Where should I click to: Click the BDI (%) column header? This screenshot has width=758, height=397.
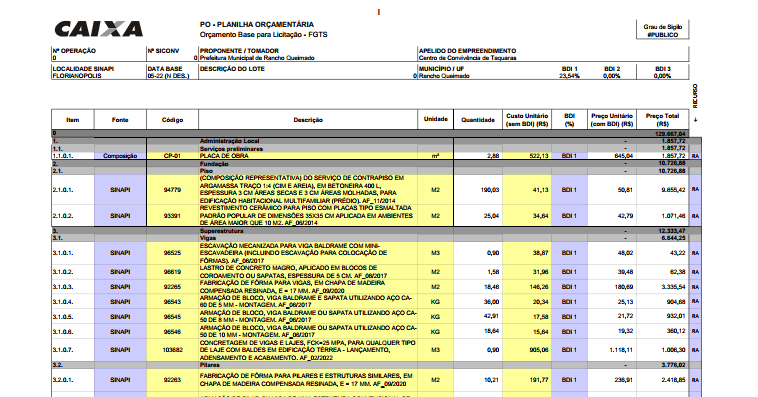click(569, 120)
